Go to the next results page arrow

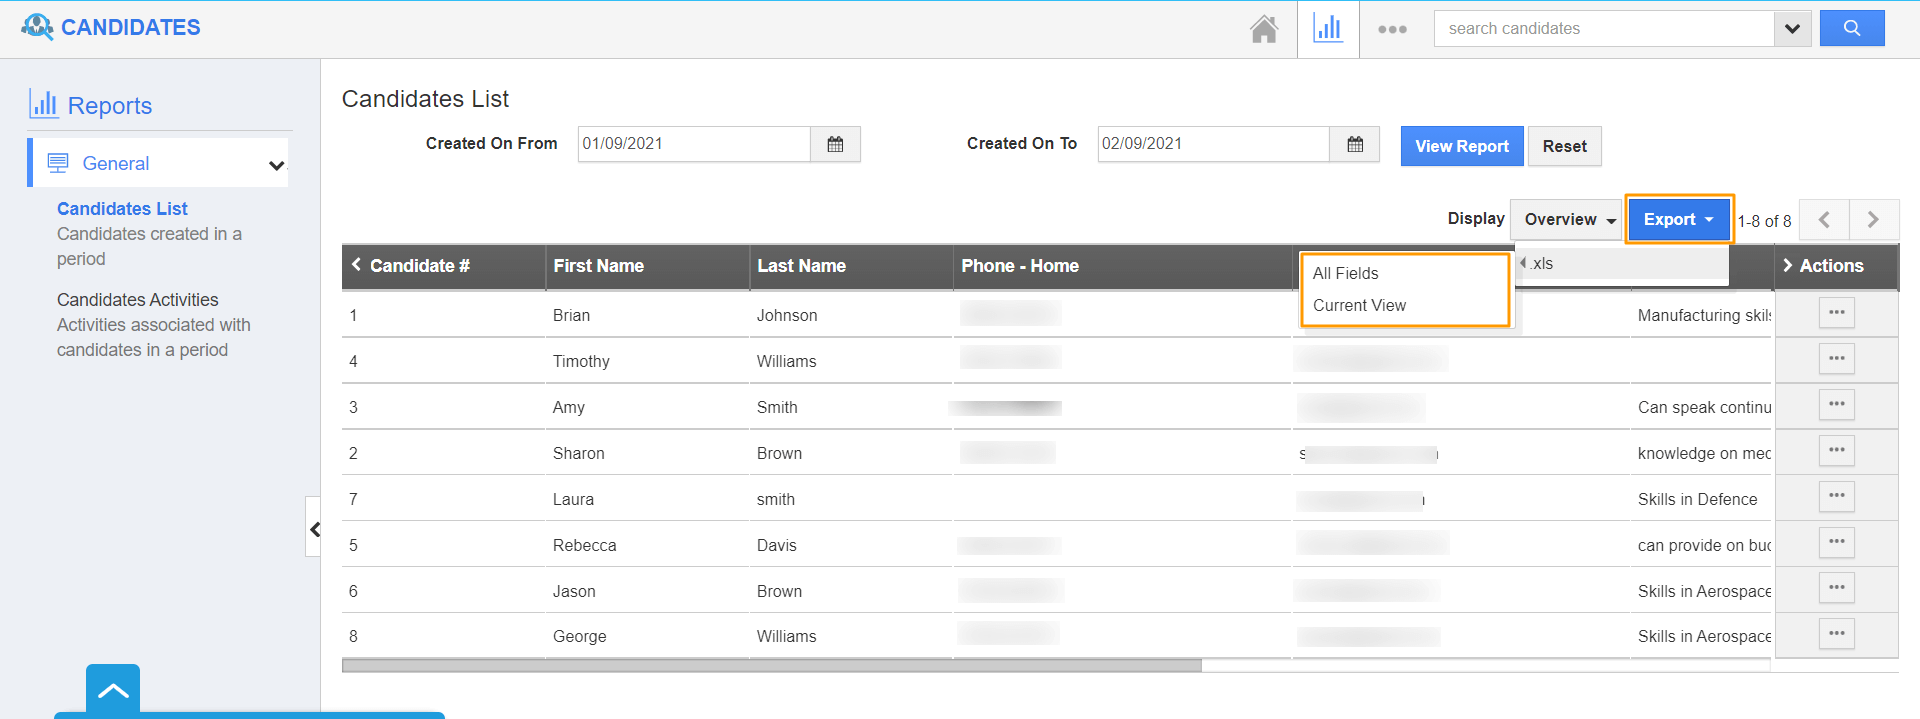1873,220
